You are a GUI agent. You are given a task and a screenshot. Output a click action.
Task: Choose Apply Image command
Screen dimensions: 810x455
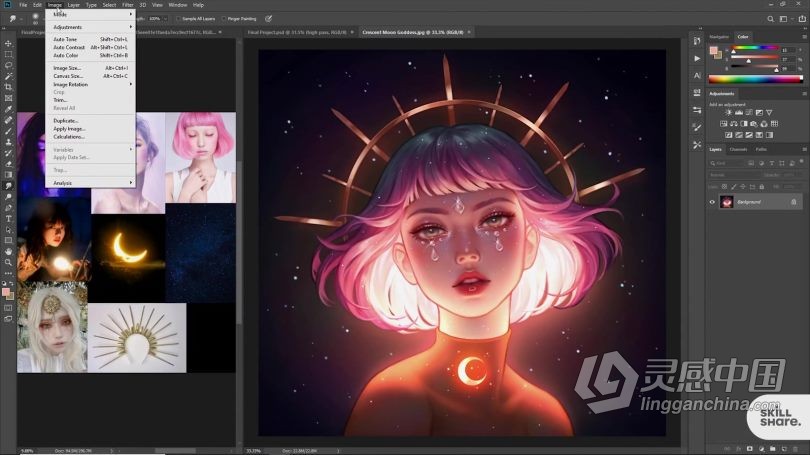tap(90, 129)
